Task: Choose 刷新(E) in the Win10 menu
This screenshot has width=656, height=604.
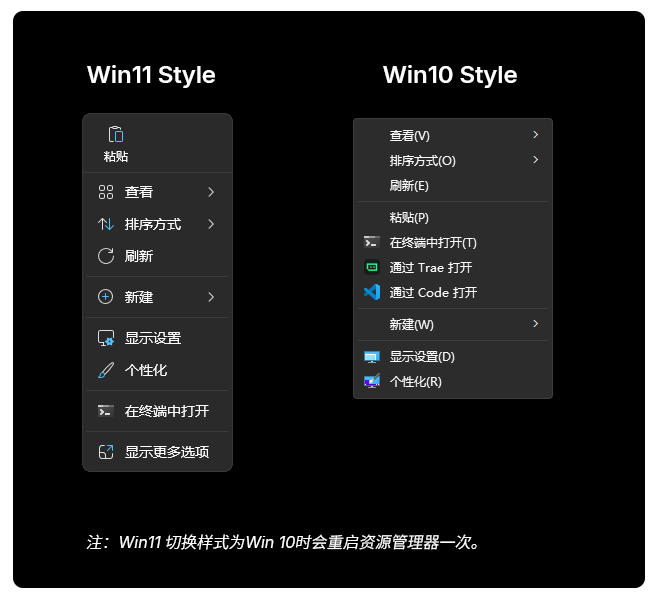Action: coord(453,185)
